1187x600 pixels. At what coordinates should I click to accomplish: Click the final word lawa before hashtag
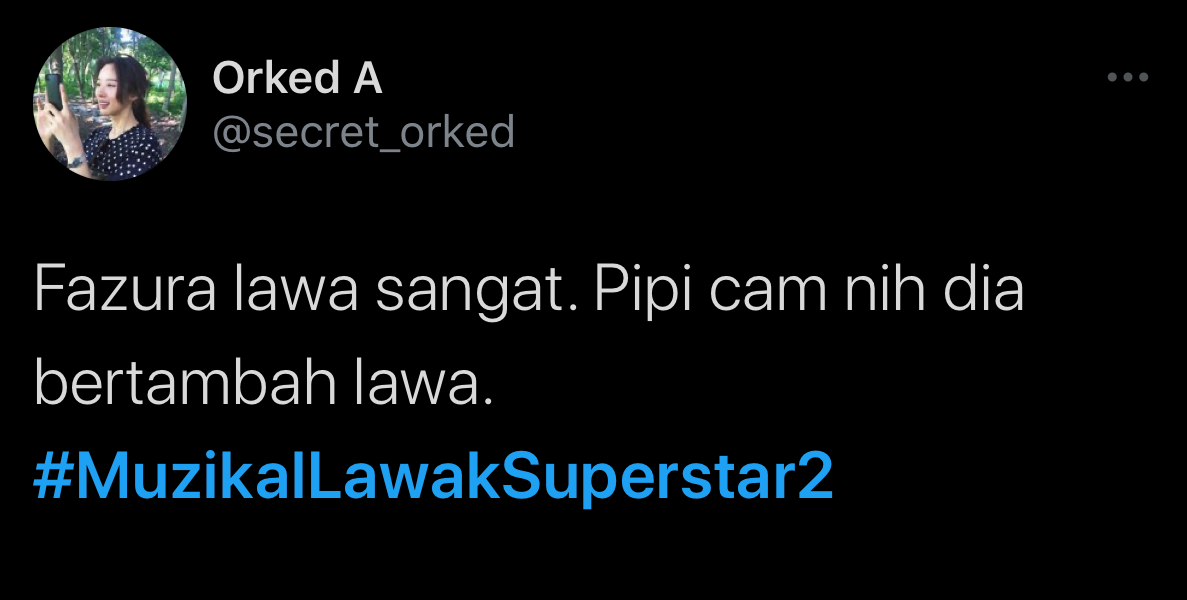coord(419,384)
